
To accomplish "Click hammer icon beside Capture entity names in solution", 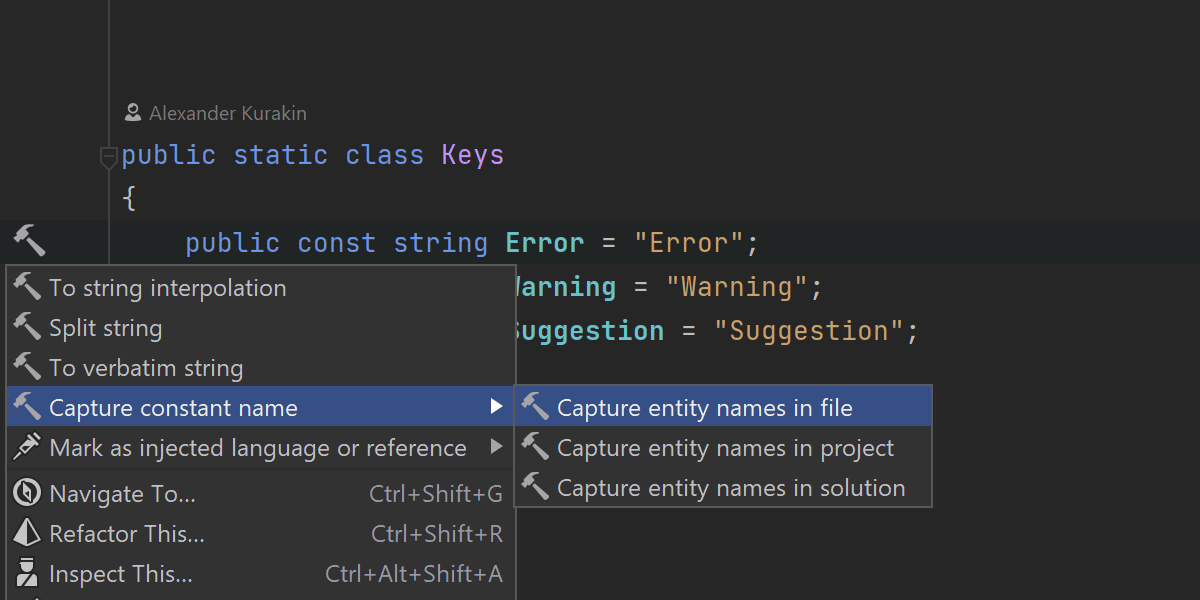I will pyautogui.click(x=536, y=488).
